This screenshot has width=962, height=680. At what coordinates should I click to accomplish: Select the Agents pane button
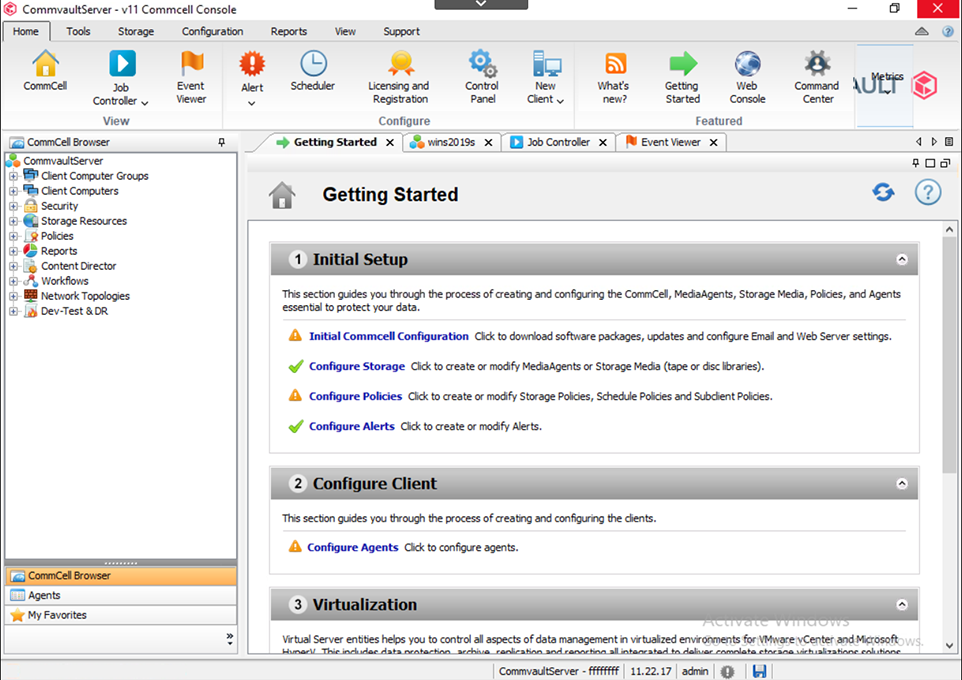(121, 595)
